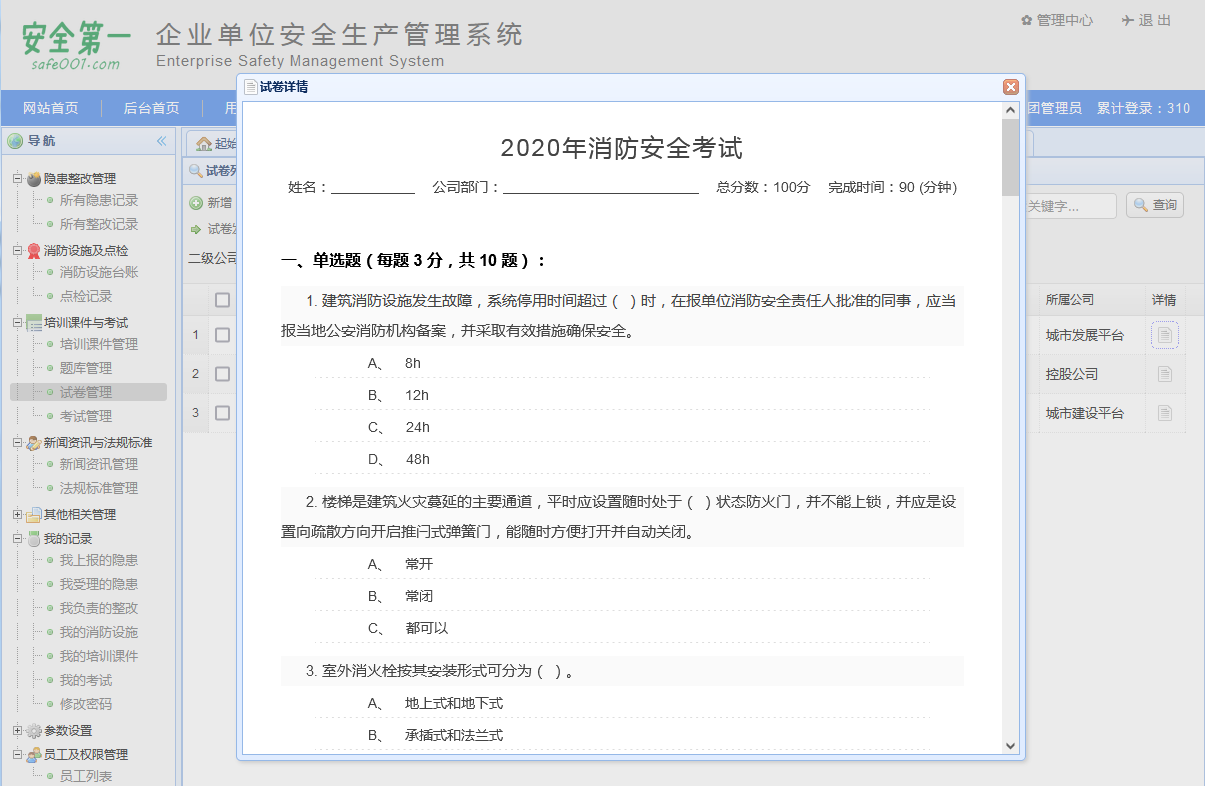Open 我负责的整改 in the navigation tree

(x=99, y=608)
